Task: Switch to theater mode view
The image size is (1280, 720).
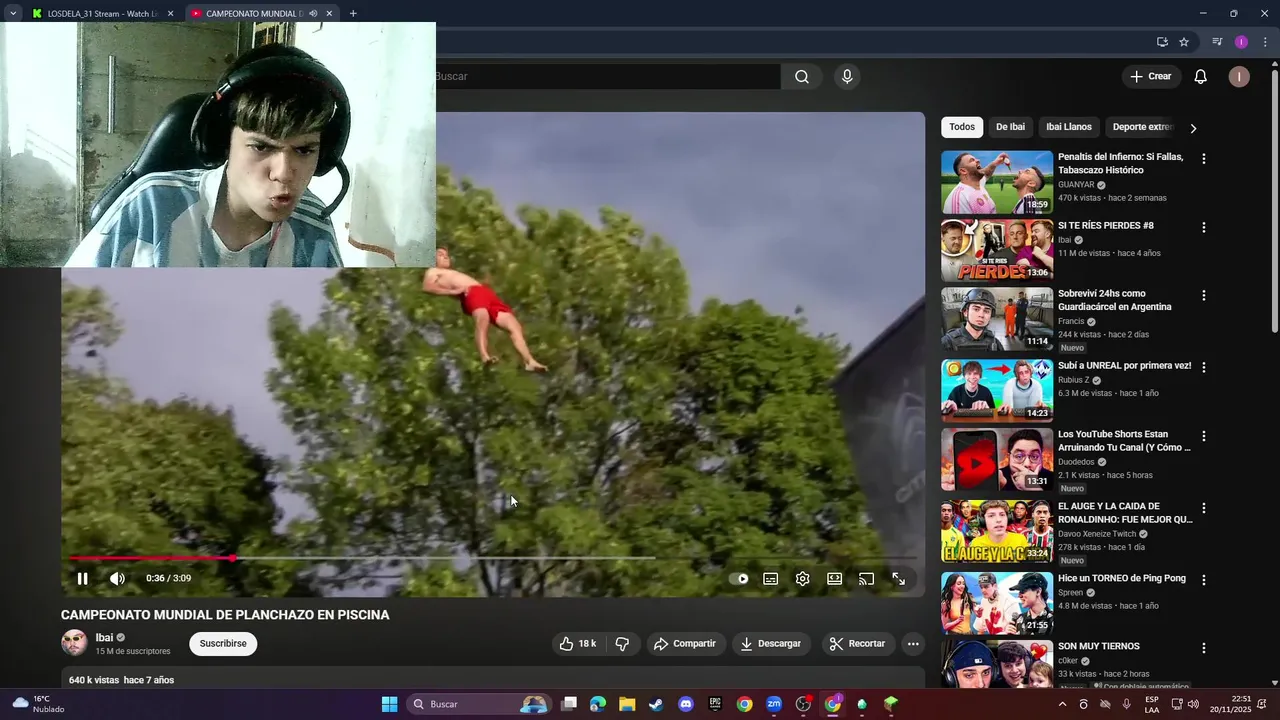Action: pos(834,578)
